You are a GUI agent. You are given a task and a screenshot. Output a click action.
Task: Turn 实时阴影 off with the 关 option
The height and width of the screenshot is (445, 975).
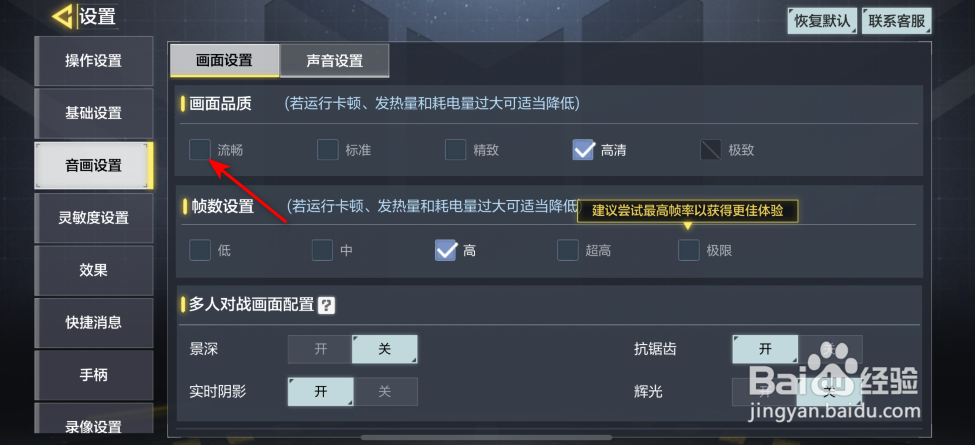385,392
